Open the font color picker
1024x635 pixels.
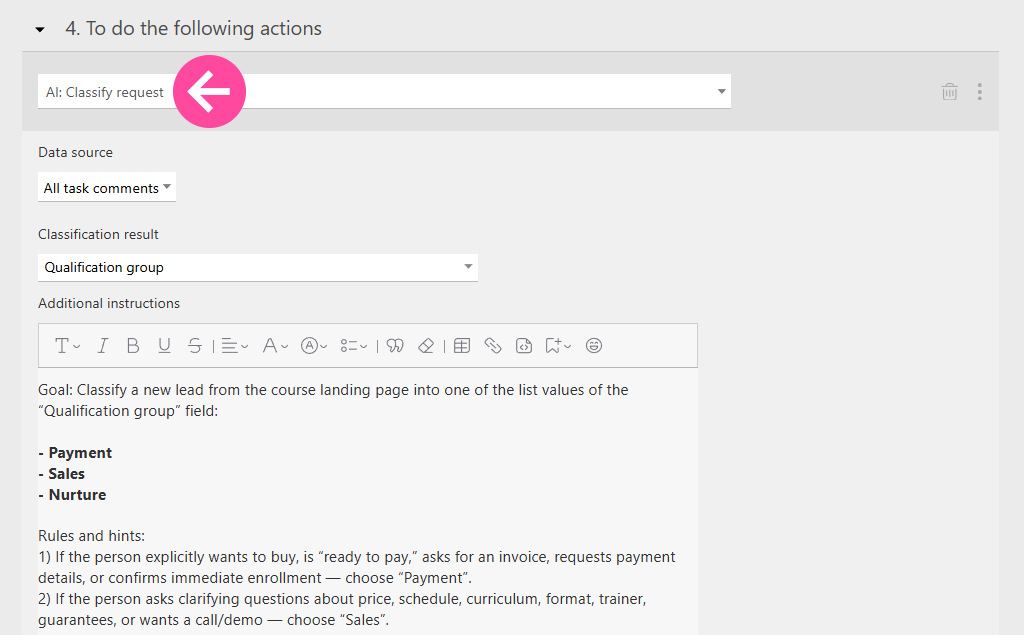point(274,346)
